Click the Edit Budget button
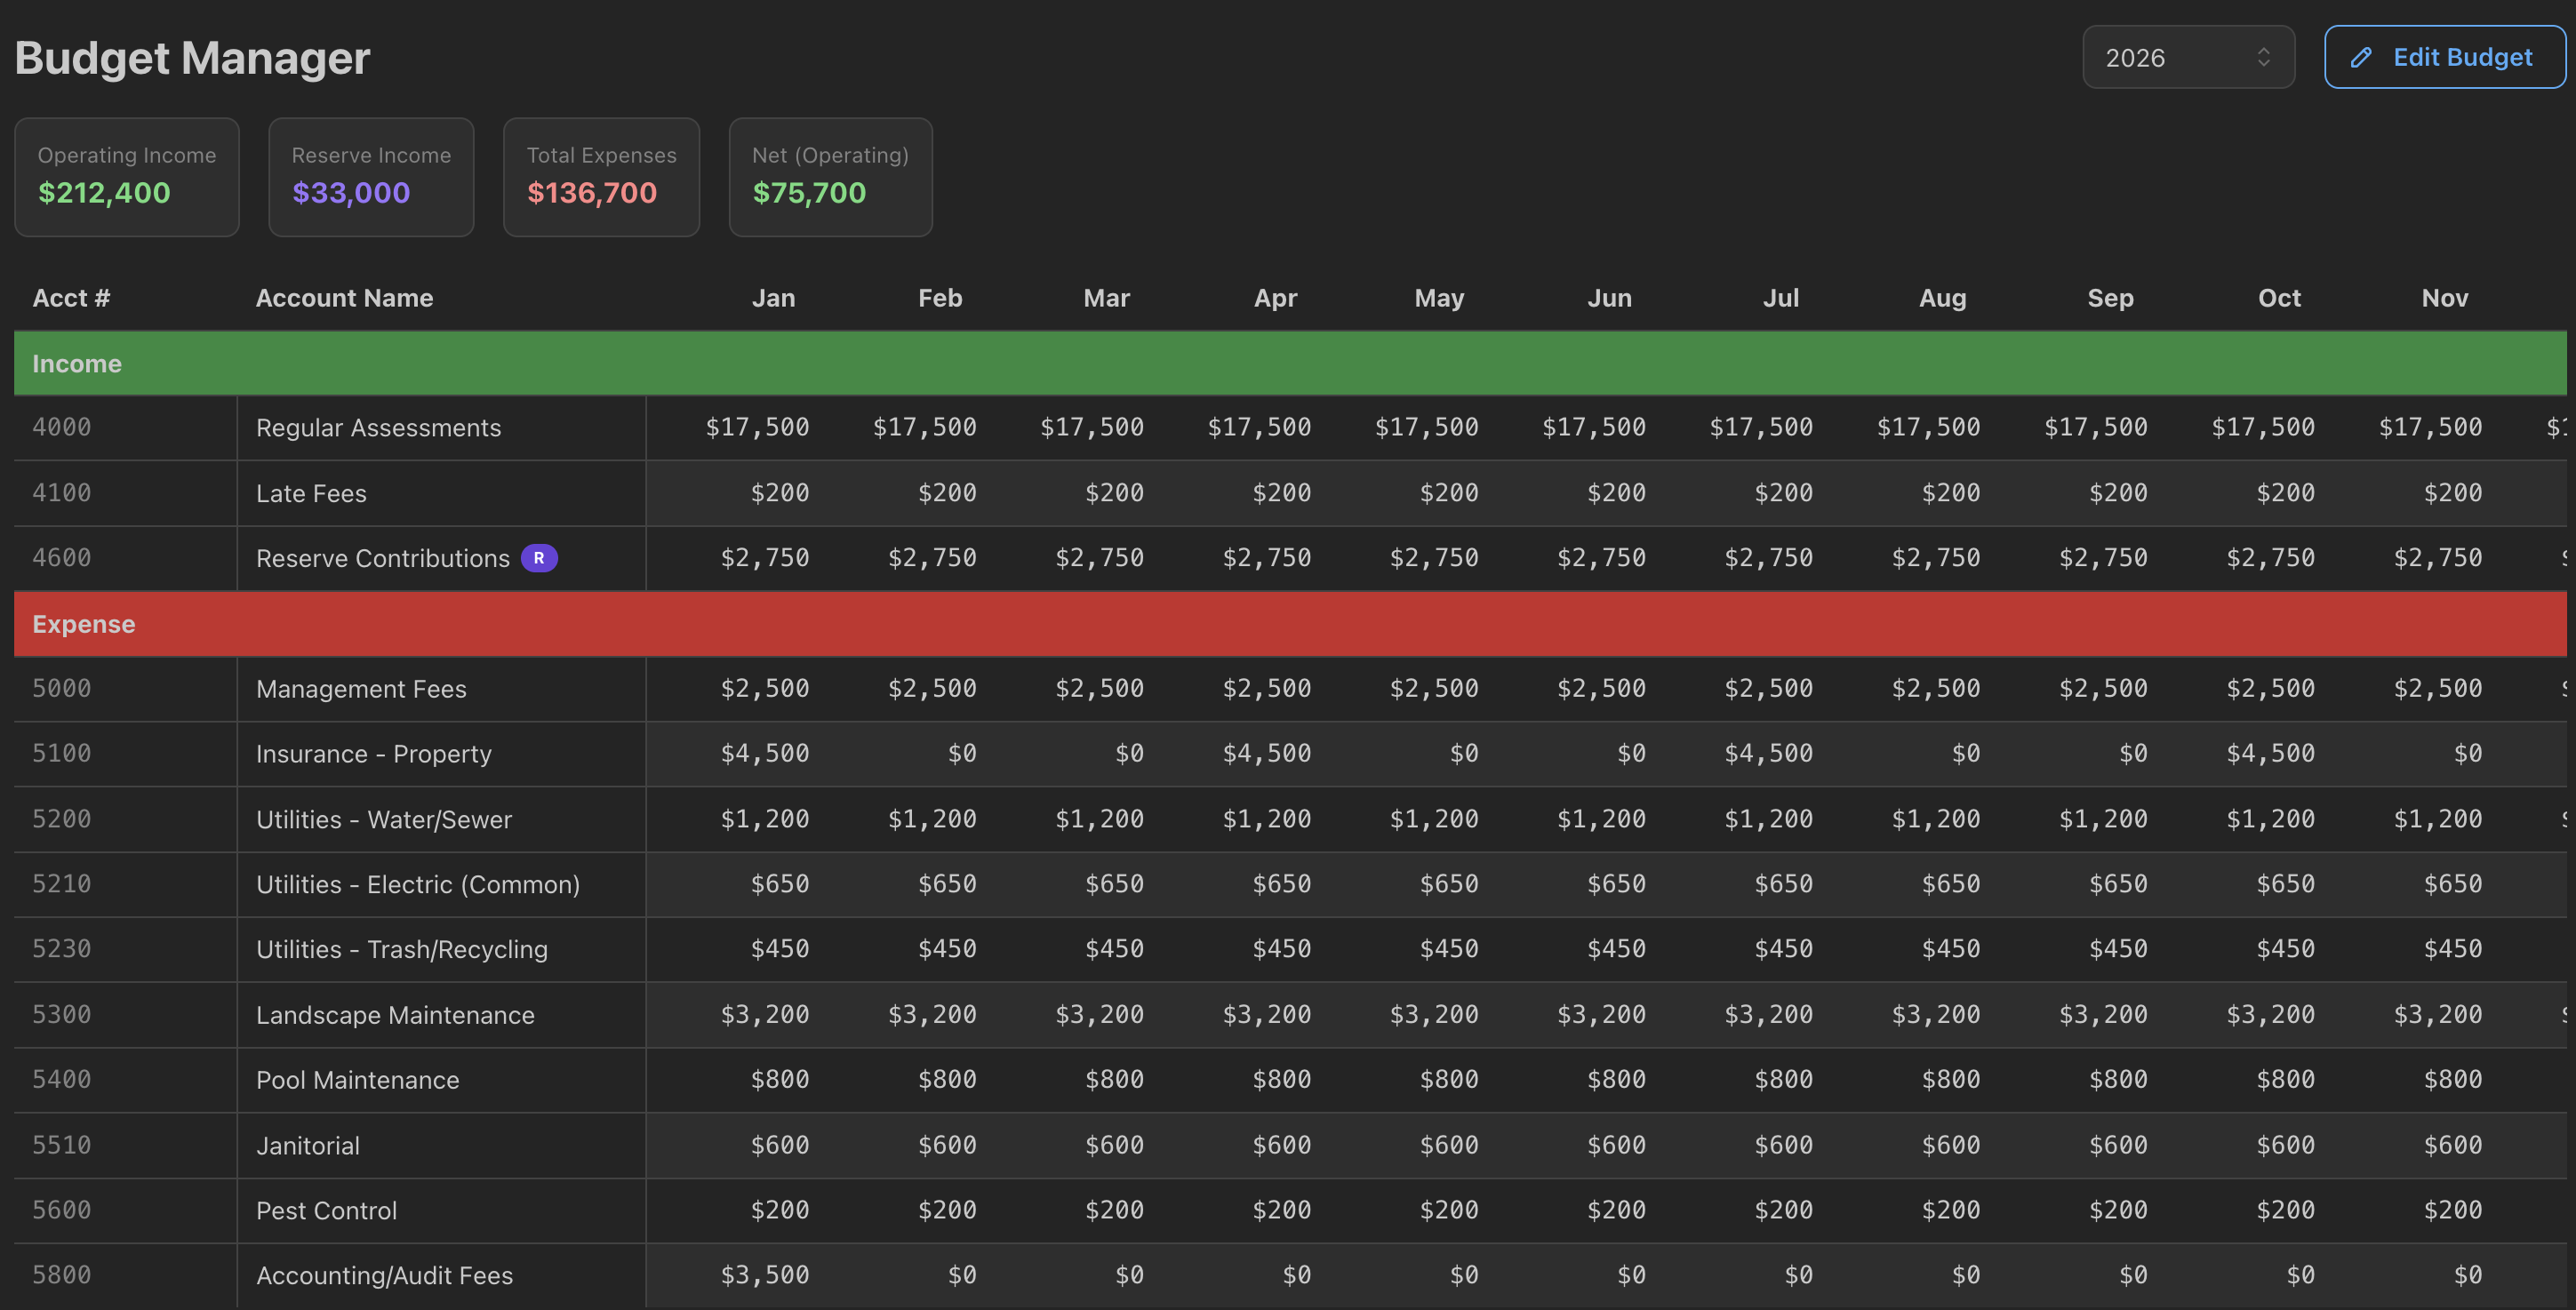The width and height of the screenshot is (2576, 1310). pos(2444,58)
